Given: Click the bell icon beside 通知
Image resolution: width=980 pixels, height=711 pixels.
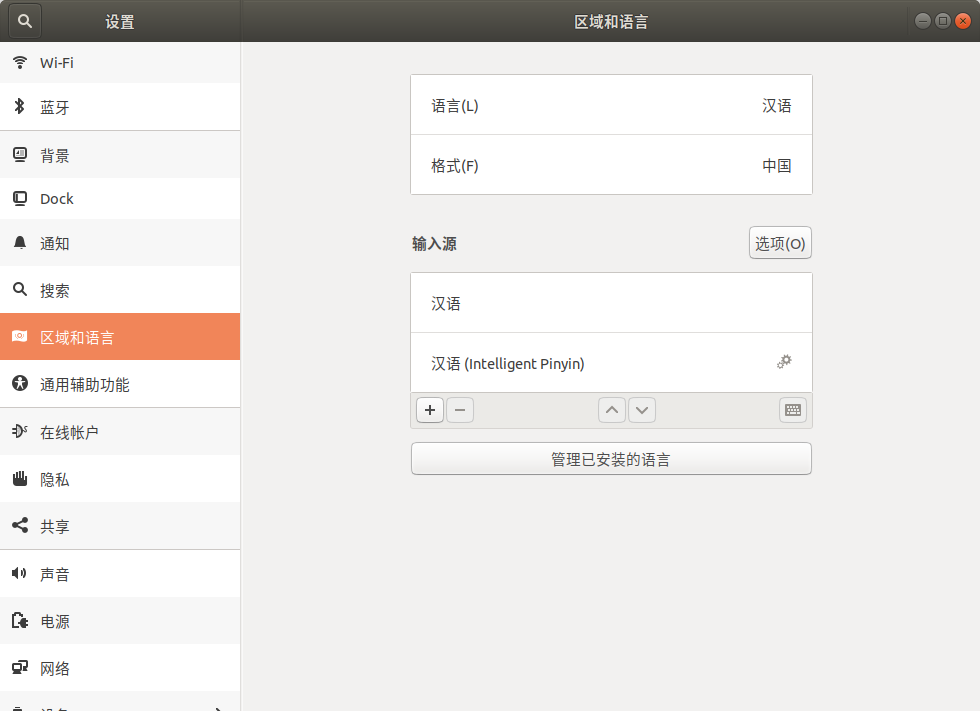Looking at the screenshot, I should tap(20, 242).
